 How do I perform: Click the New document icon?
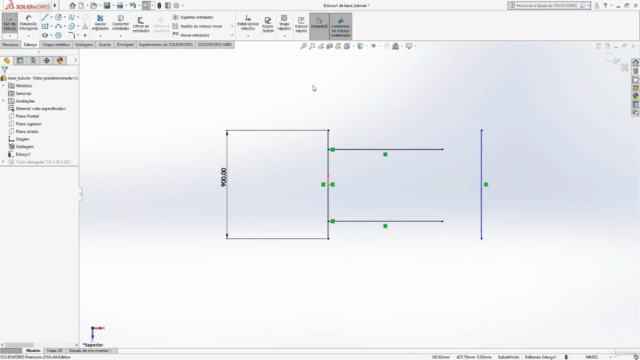point(81,5)
